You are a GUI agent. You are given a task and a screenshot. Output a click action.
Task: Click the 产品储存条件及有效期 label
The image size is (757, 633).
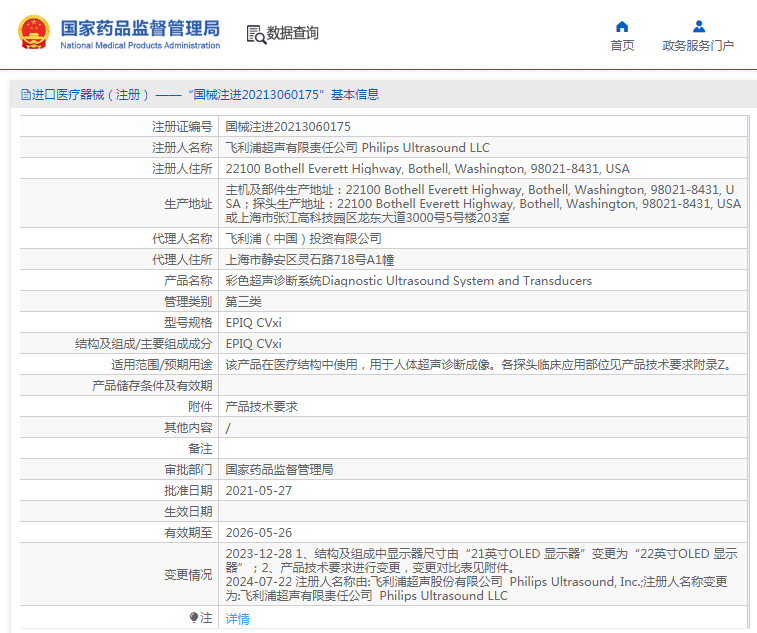pyautogui.click(x=152, y=386)
